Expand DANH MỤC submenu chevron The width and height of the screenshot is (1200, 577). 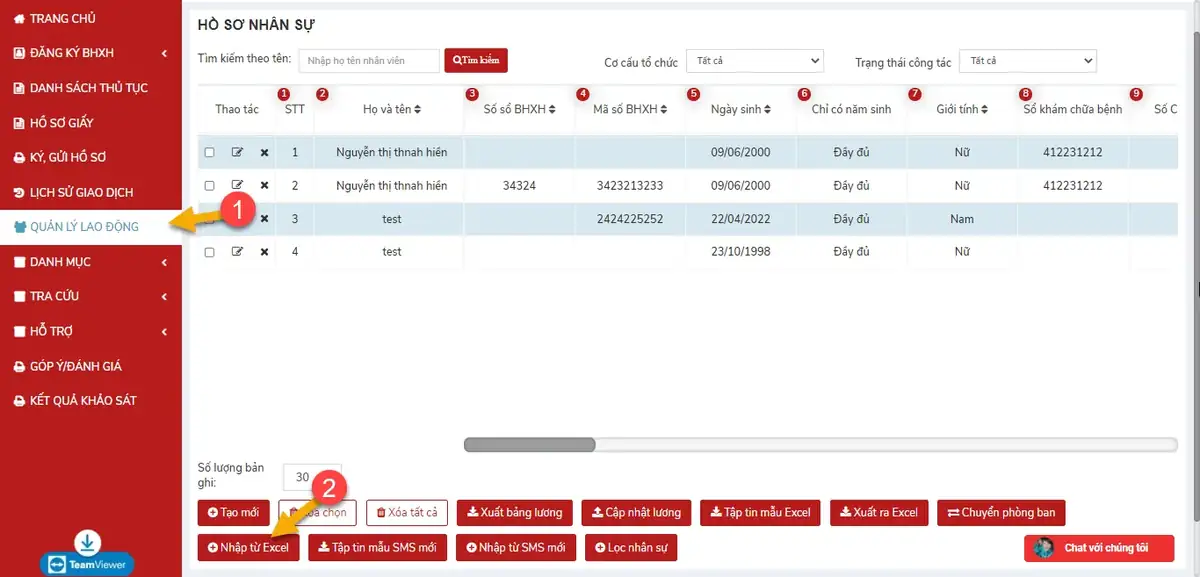click(x=164, y=262)
